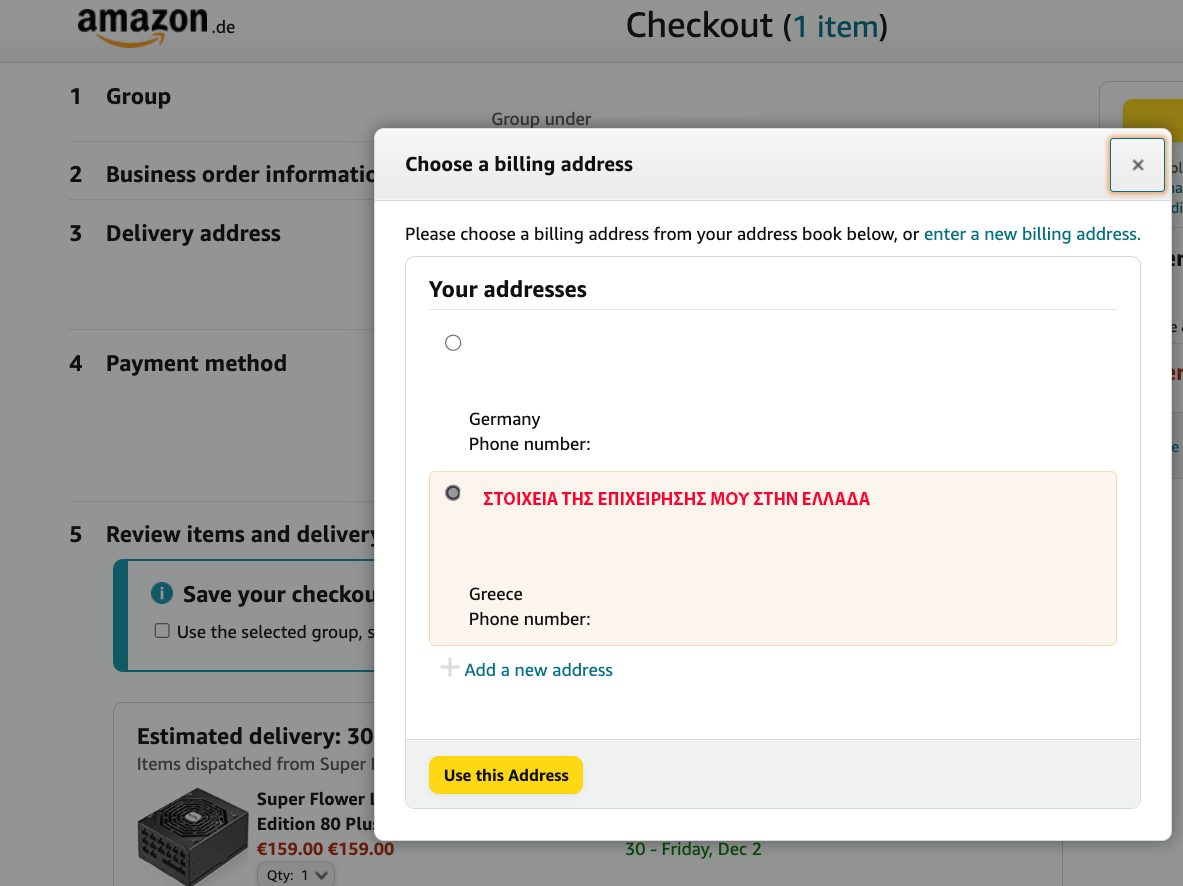Select the Germany address radio button

click(453, 343)
